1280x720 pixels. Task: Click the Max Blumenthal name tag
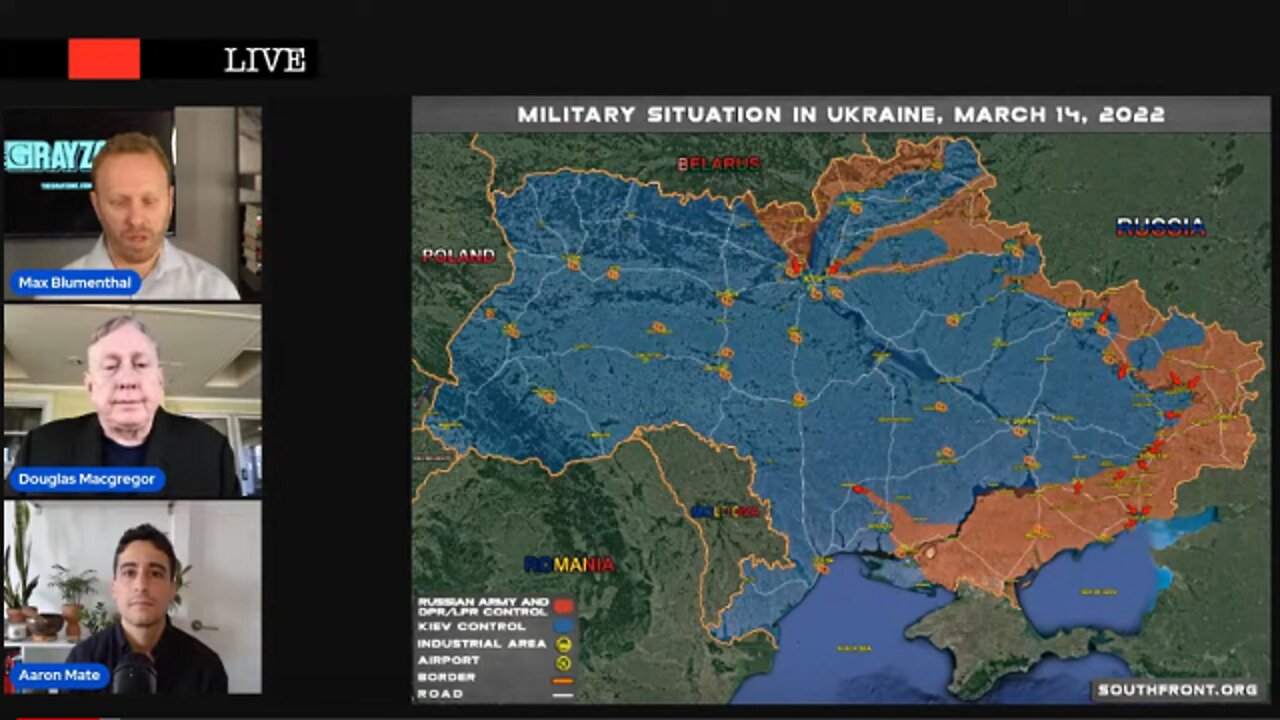75,283
